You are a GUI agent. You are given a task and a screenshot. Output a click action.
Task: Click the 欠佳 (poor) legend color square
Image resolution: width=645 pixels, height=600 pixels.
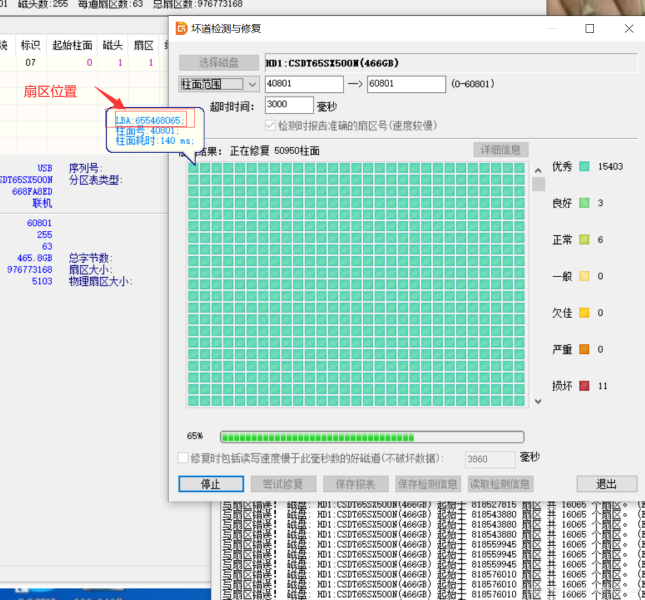pyautogui.click(x=584, y=313)
